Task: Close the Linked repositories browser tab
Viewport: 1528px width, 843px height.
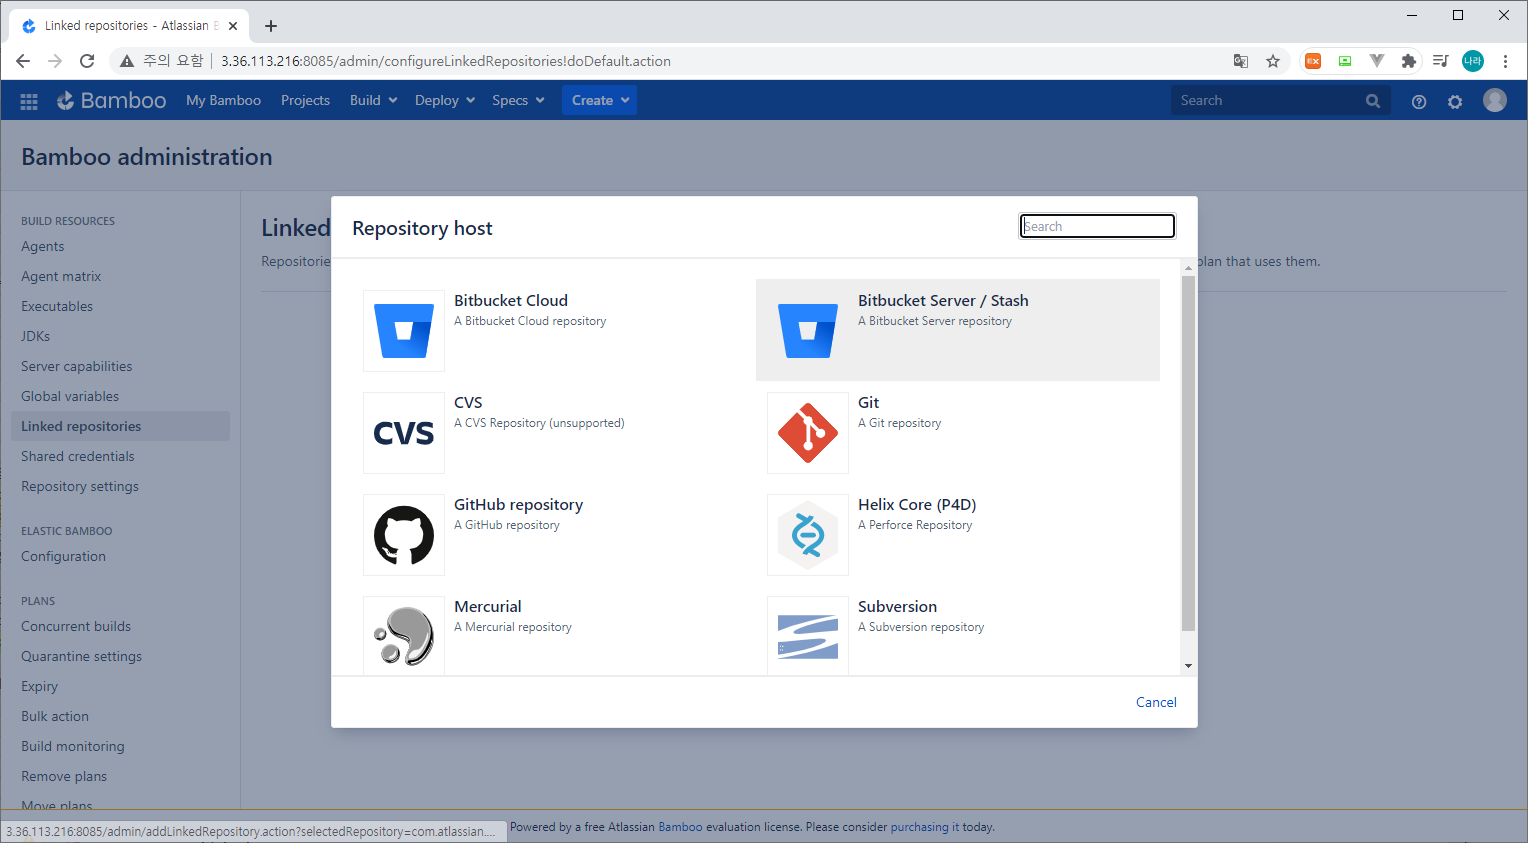Action: pos(233,26)
